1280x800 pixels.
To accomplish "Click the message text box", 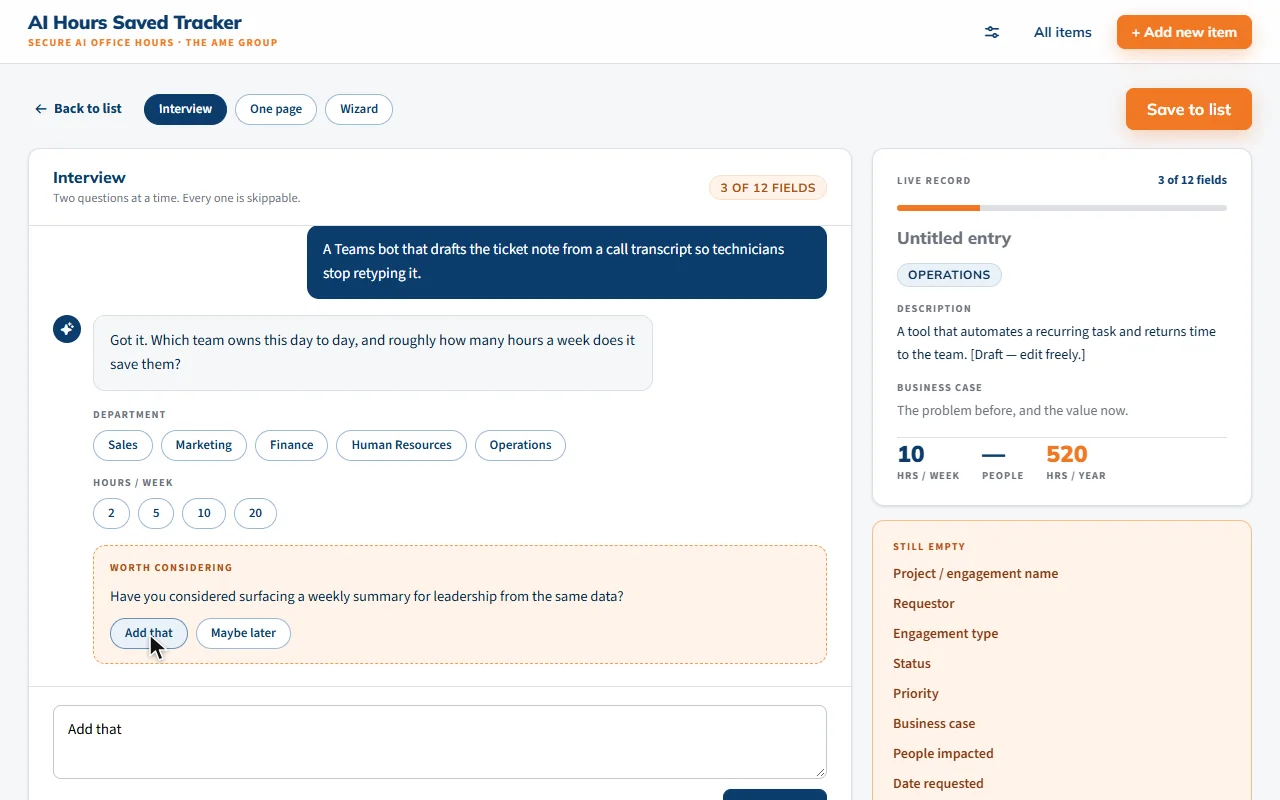I will coord(440,742).
